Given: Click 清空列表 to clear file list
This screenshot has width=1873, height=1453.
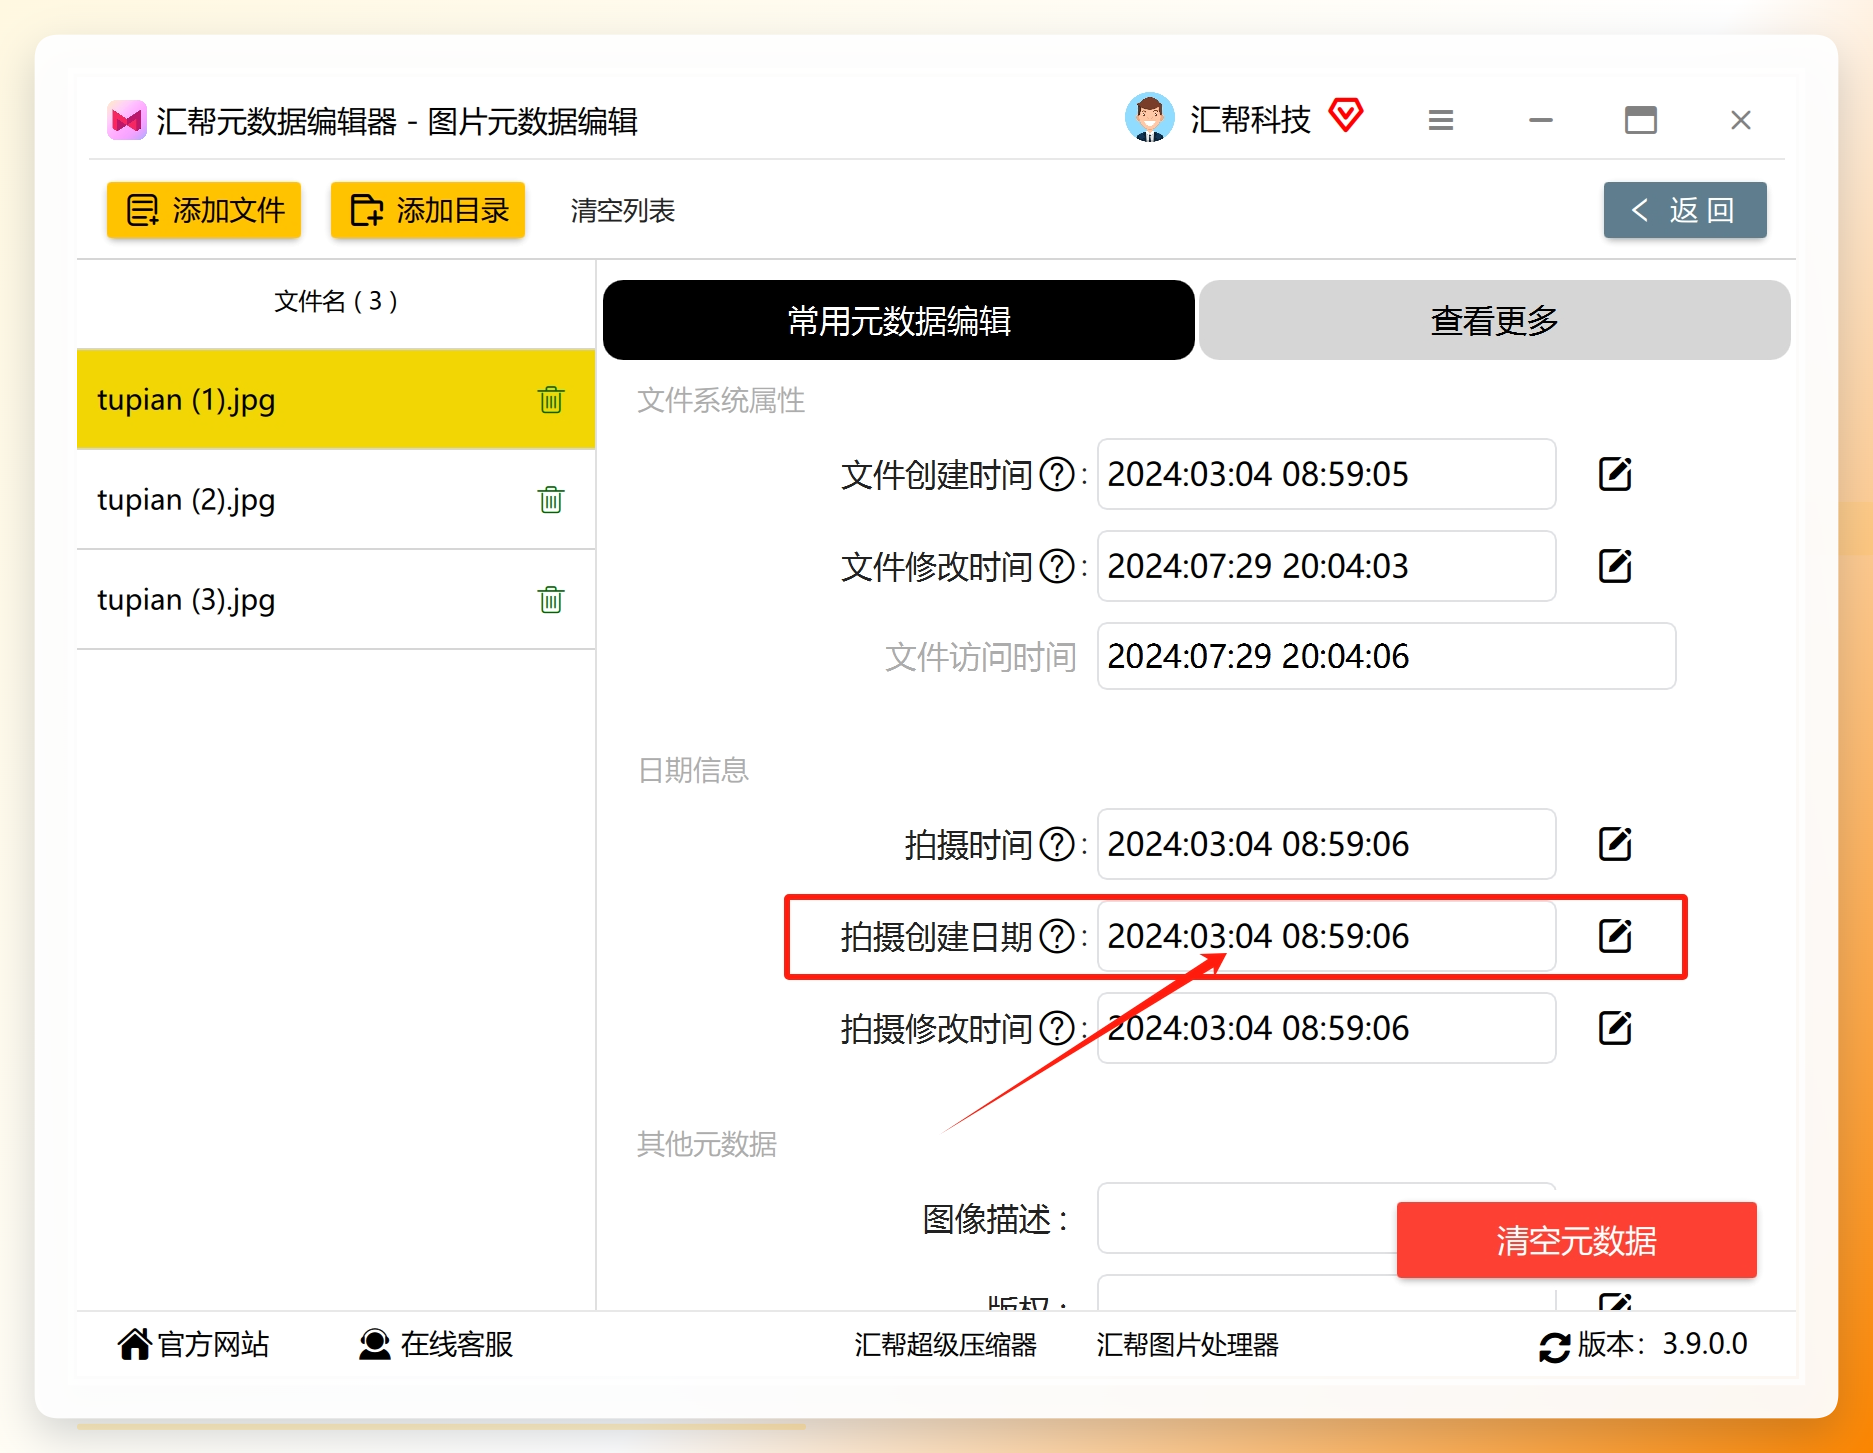Looking at the screenshot, I should [x=622, y=211].
